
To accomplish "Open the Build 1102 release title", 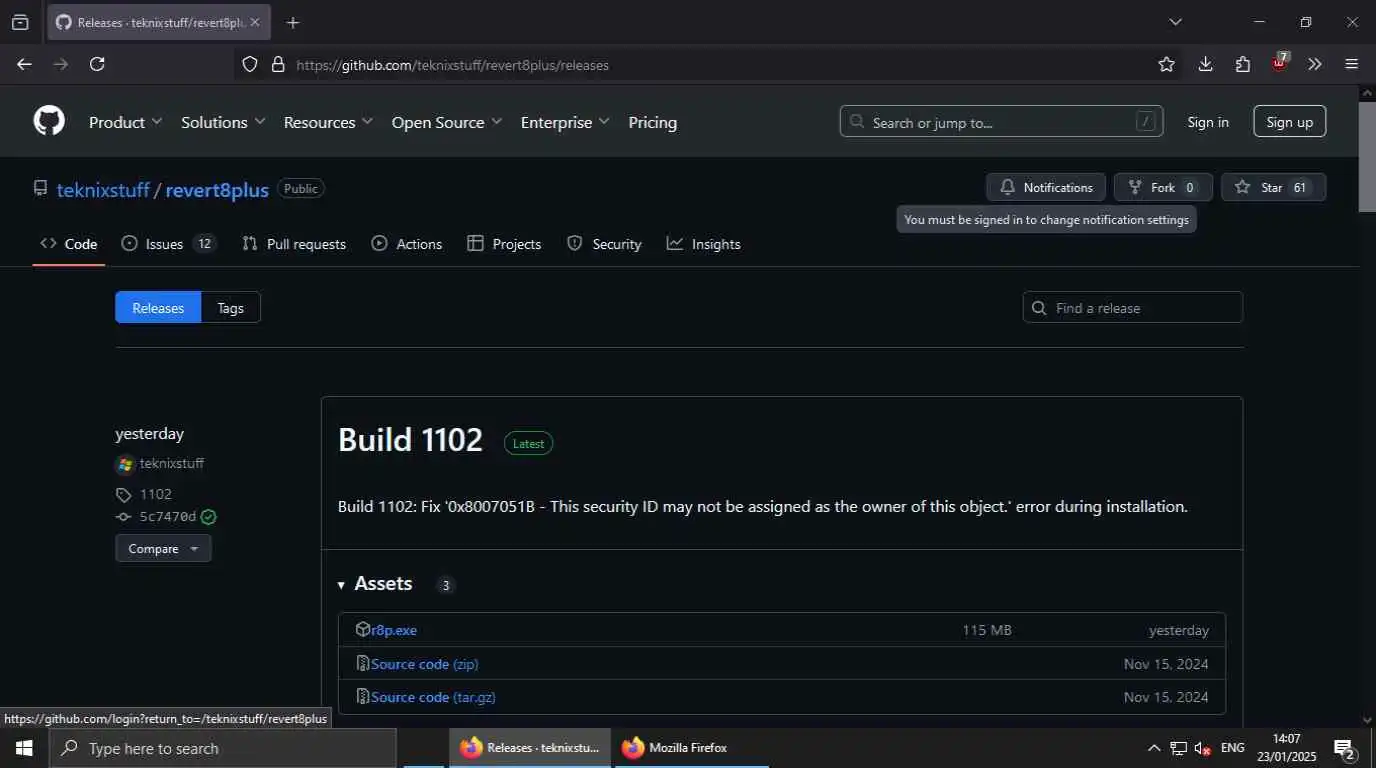I will pos(410,440).
